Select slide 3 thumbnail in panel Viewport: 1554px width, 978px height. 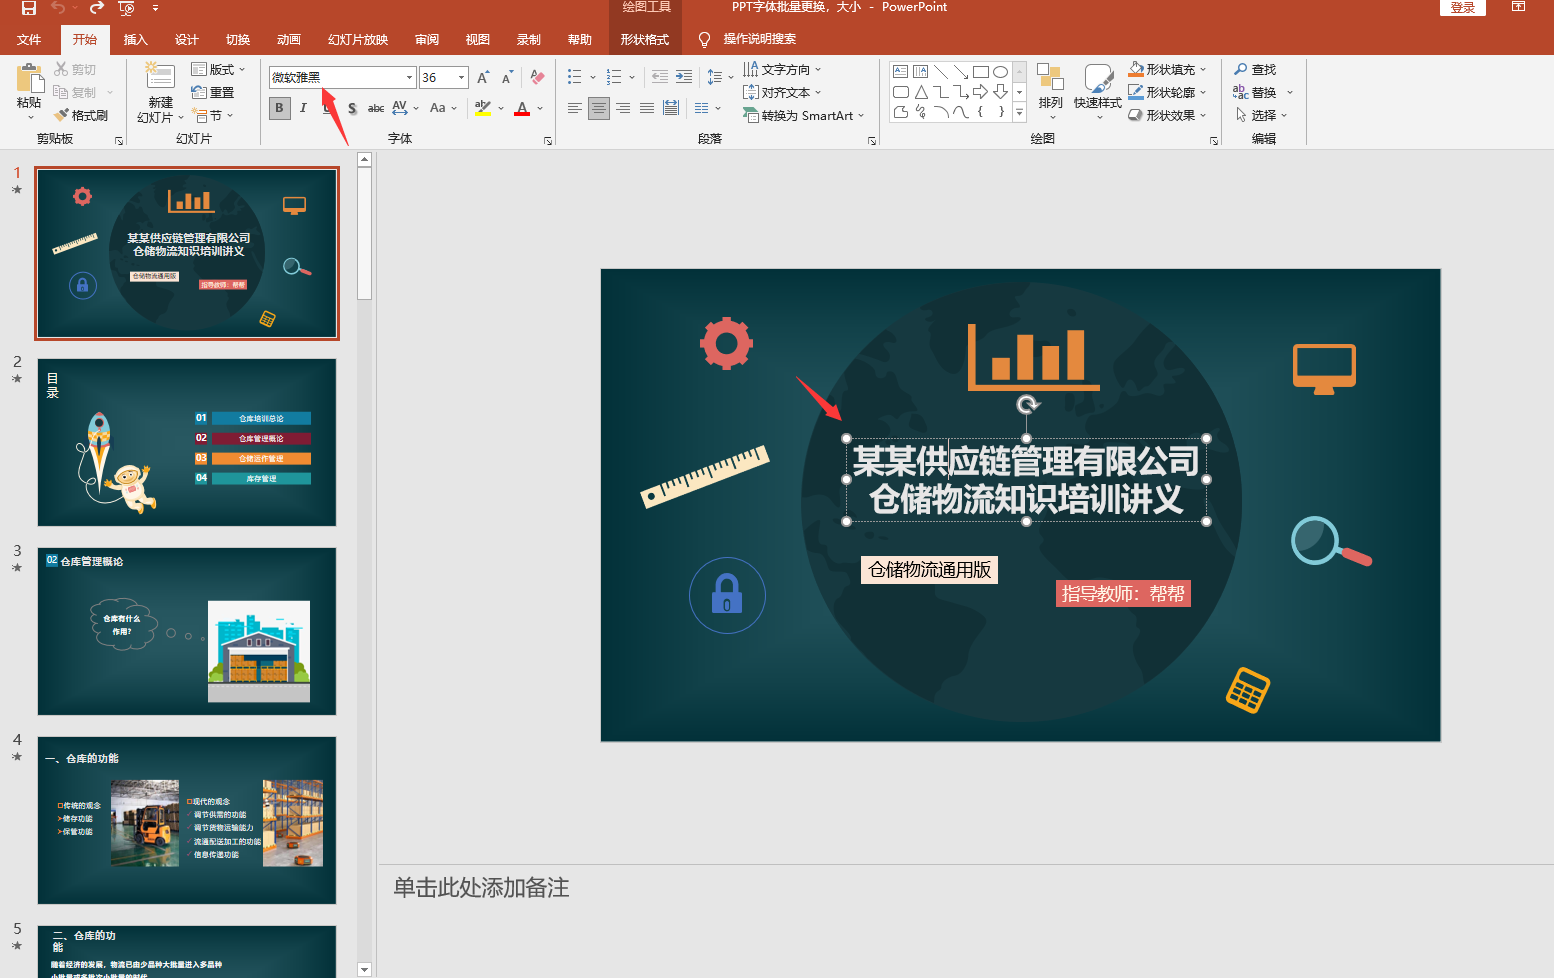pos(187,631)
